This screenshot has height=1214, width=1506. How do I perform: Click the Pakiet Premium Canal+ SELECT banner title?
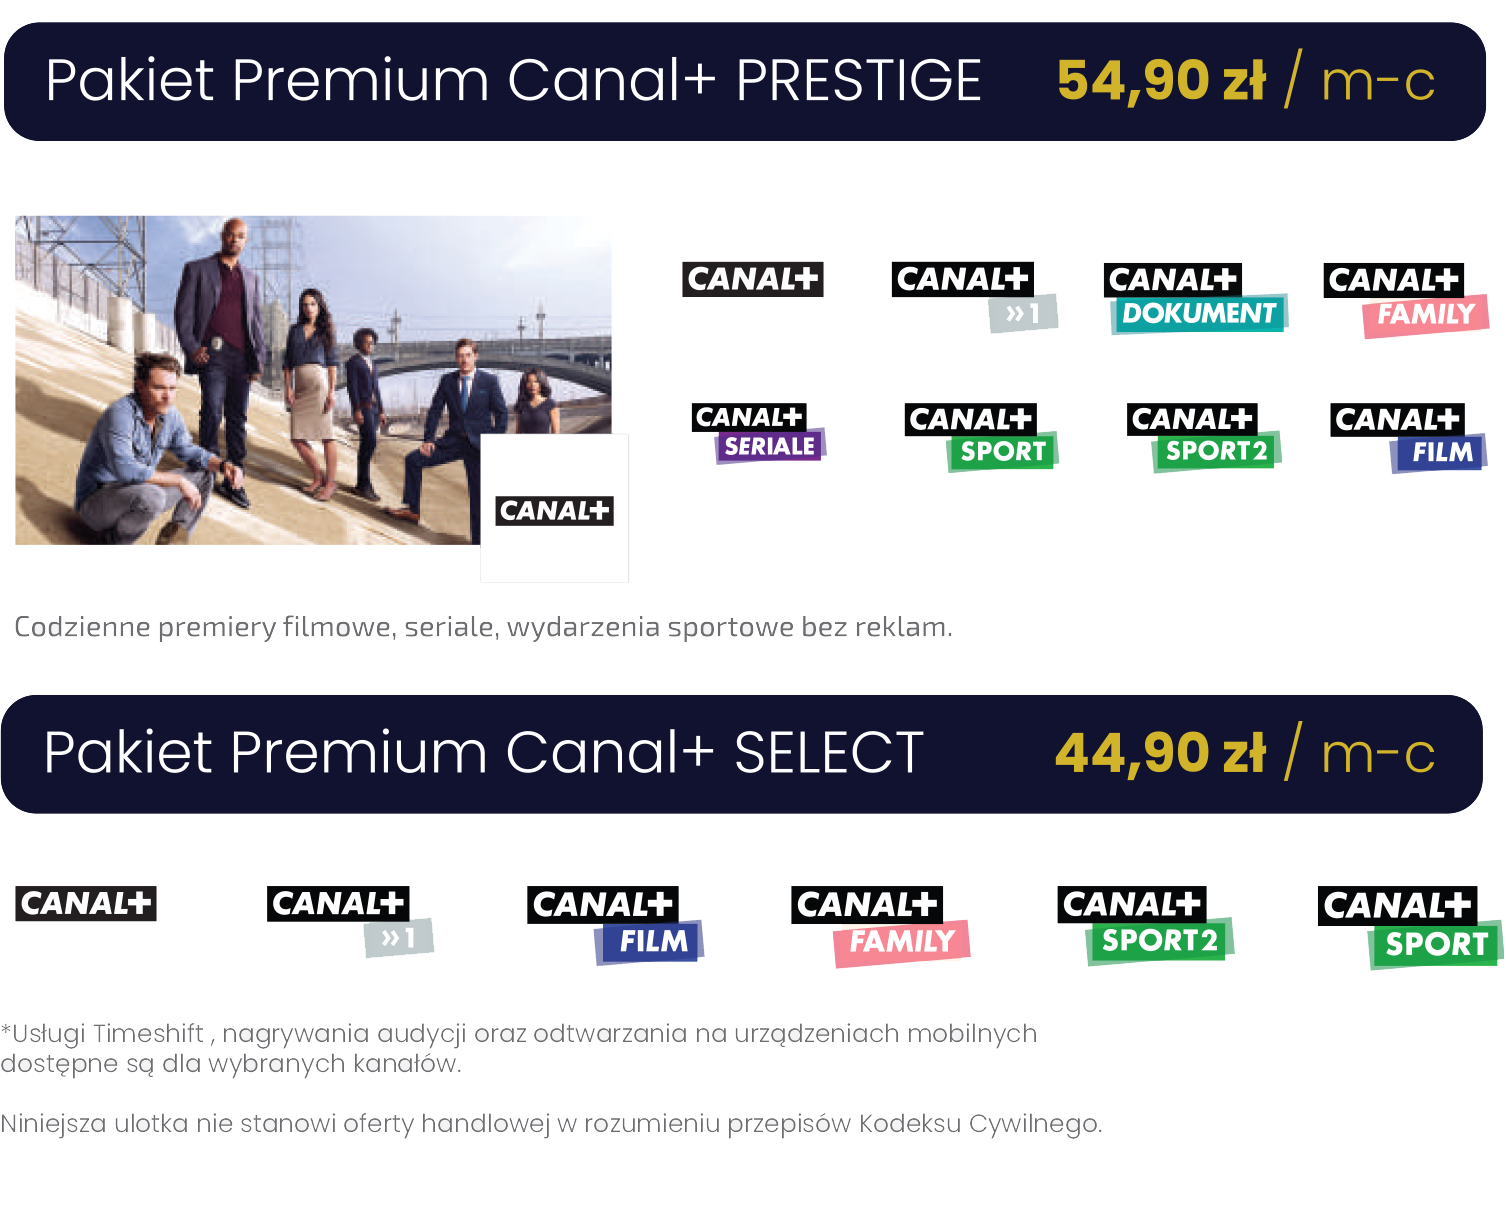[483, 753]
